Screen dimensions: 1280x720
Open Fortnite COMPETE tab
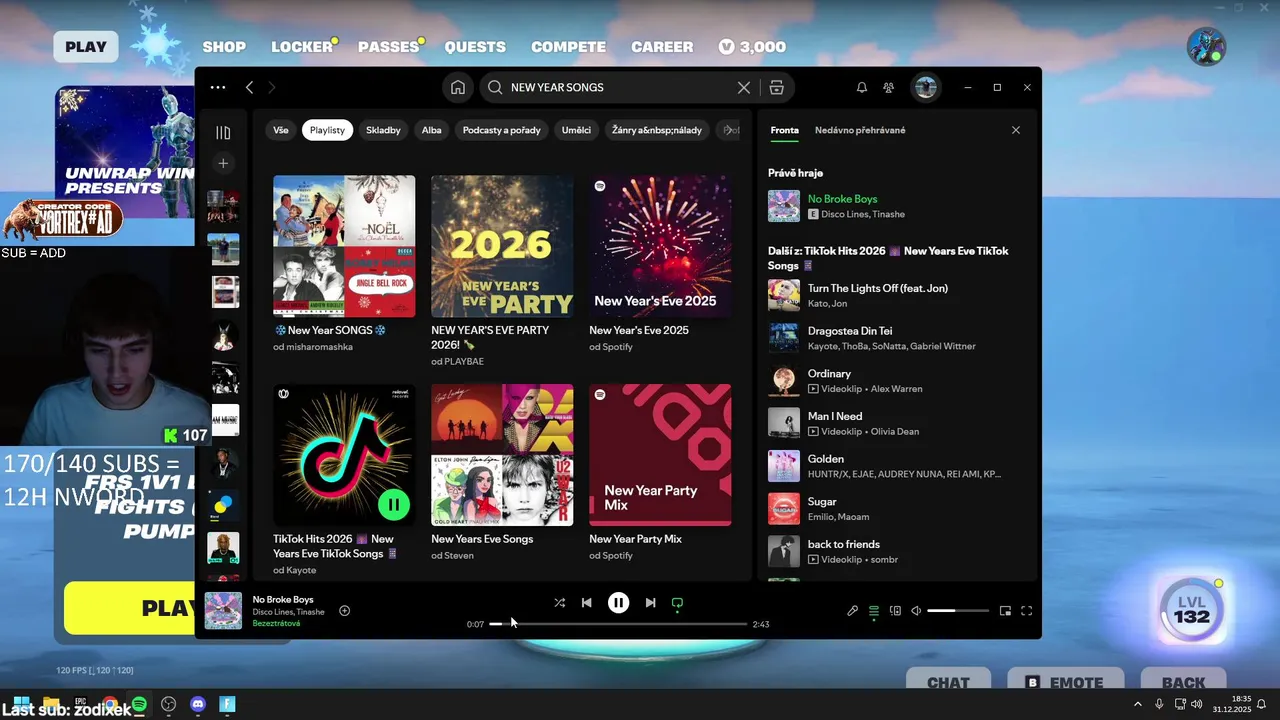click(x=568, y=47)
